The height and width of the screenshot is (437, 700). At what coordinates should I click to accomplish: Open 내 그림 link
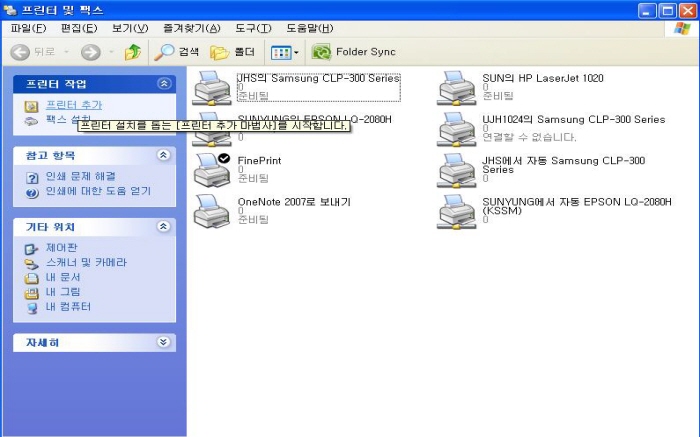click(63, 291)
